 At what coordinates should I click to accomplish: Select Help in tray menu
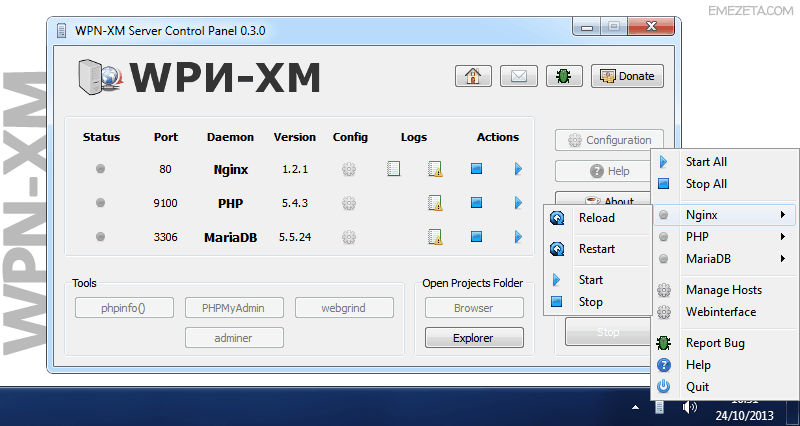point(724,365)
